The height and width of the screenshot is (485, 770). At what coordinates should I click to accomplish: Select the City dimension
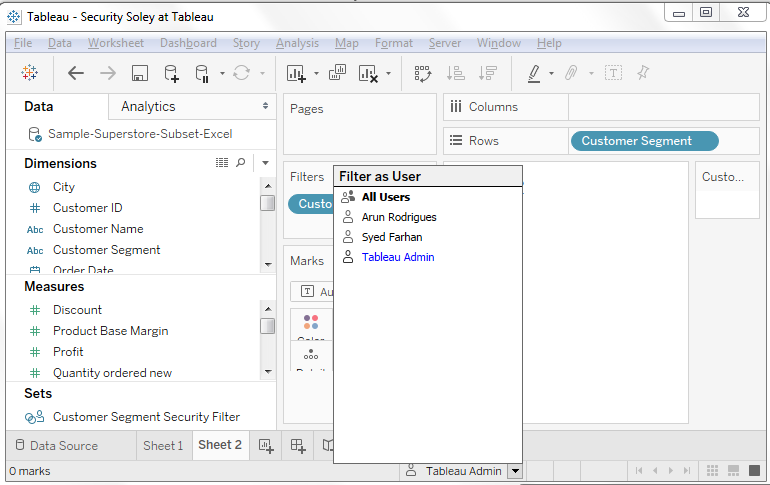coord(64,187)
